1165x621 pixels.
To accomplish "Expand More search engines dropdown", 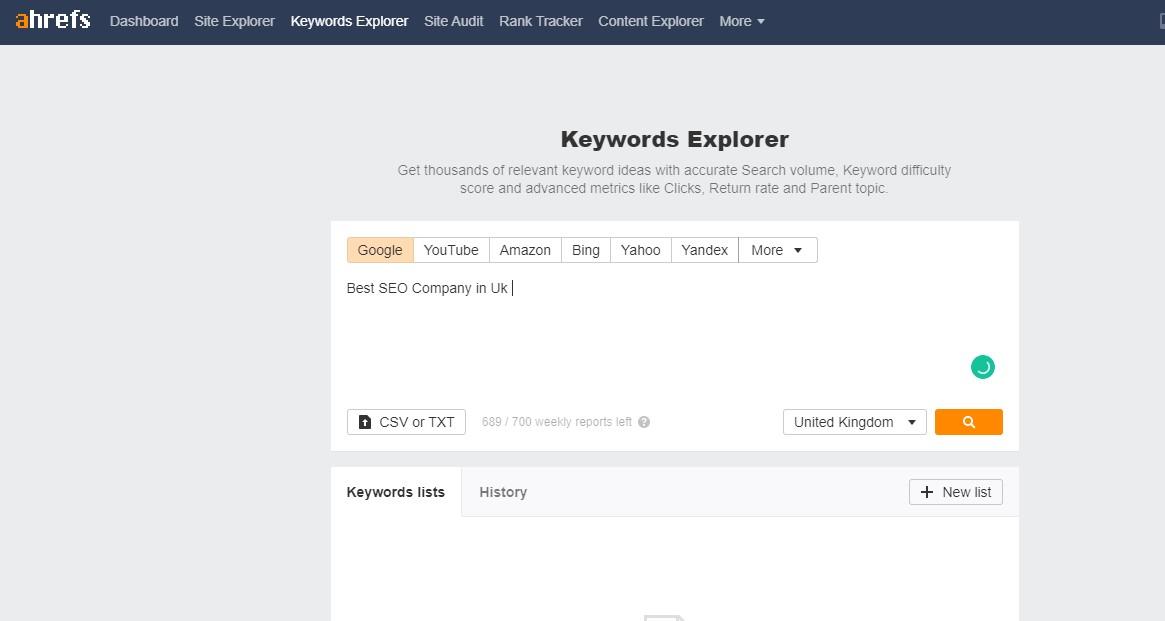I will pyautogui.click(x=778, y=250).
